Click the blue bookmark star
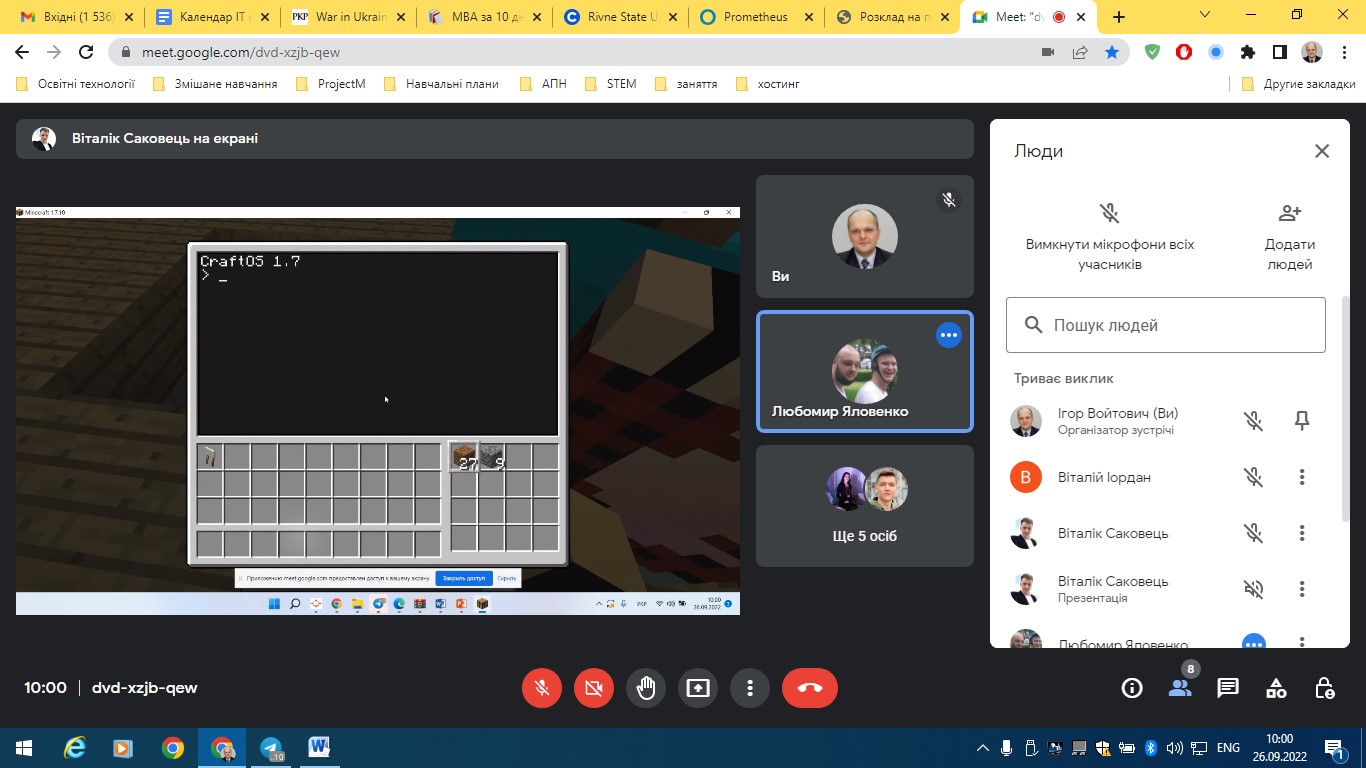Viewport: 1366px width, 768px height. (1111, 52)
